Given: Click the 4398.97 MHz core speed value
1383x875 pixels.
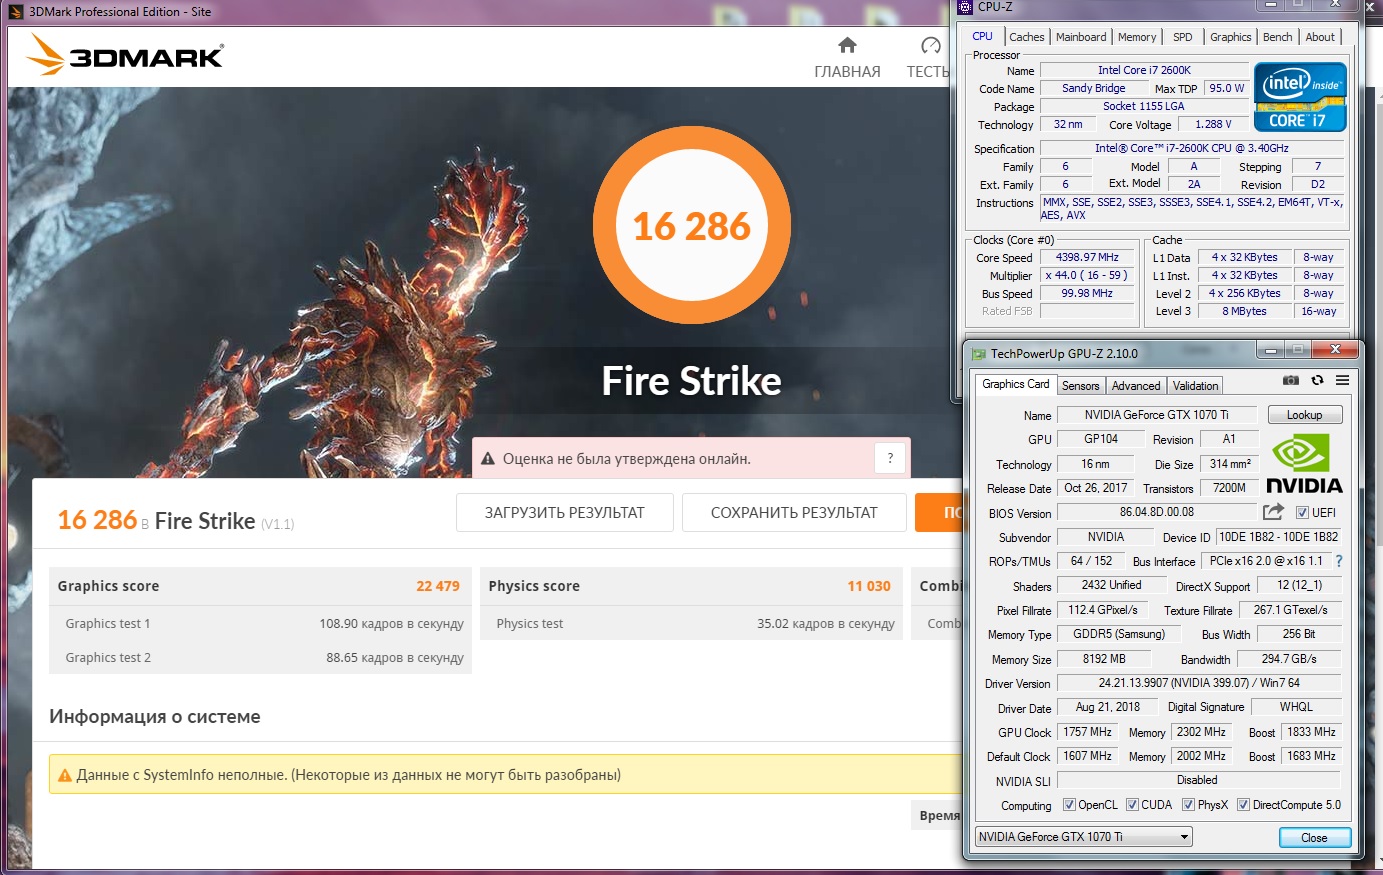Looking at the screenshot, I should 1087,257.
